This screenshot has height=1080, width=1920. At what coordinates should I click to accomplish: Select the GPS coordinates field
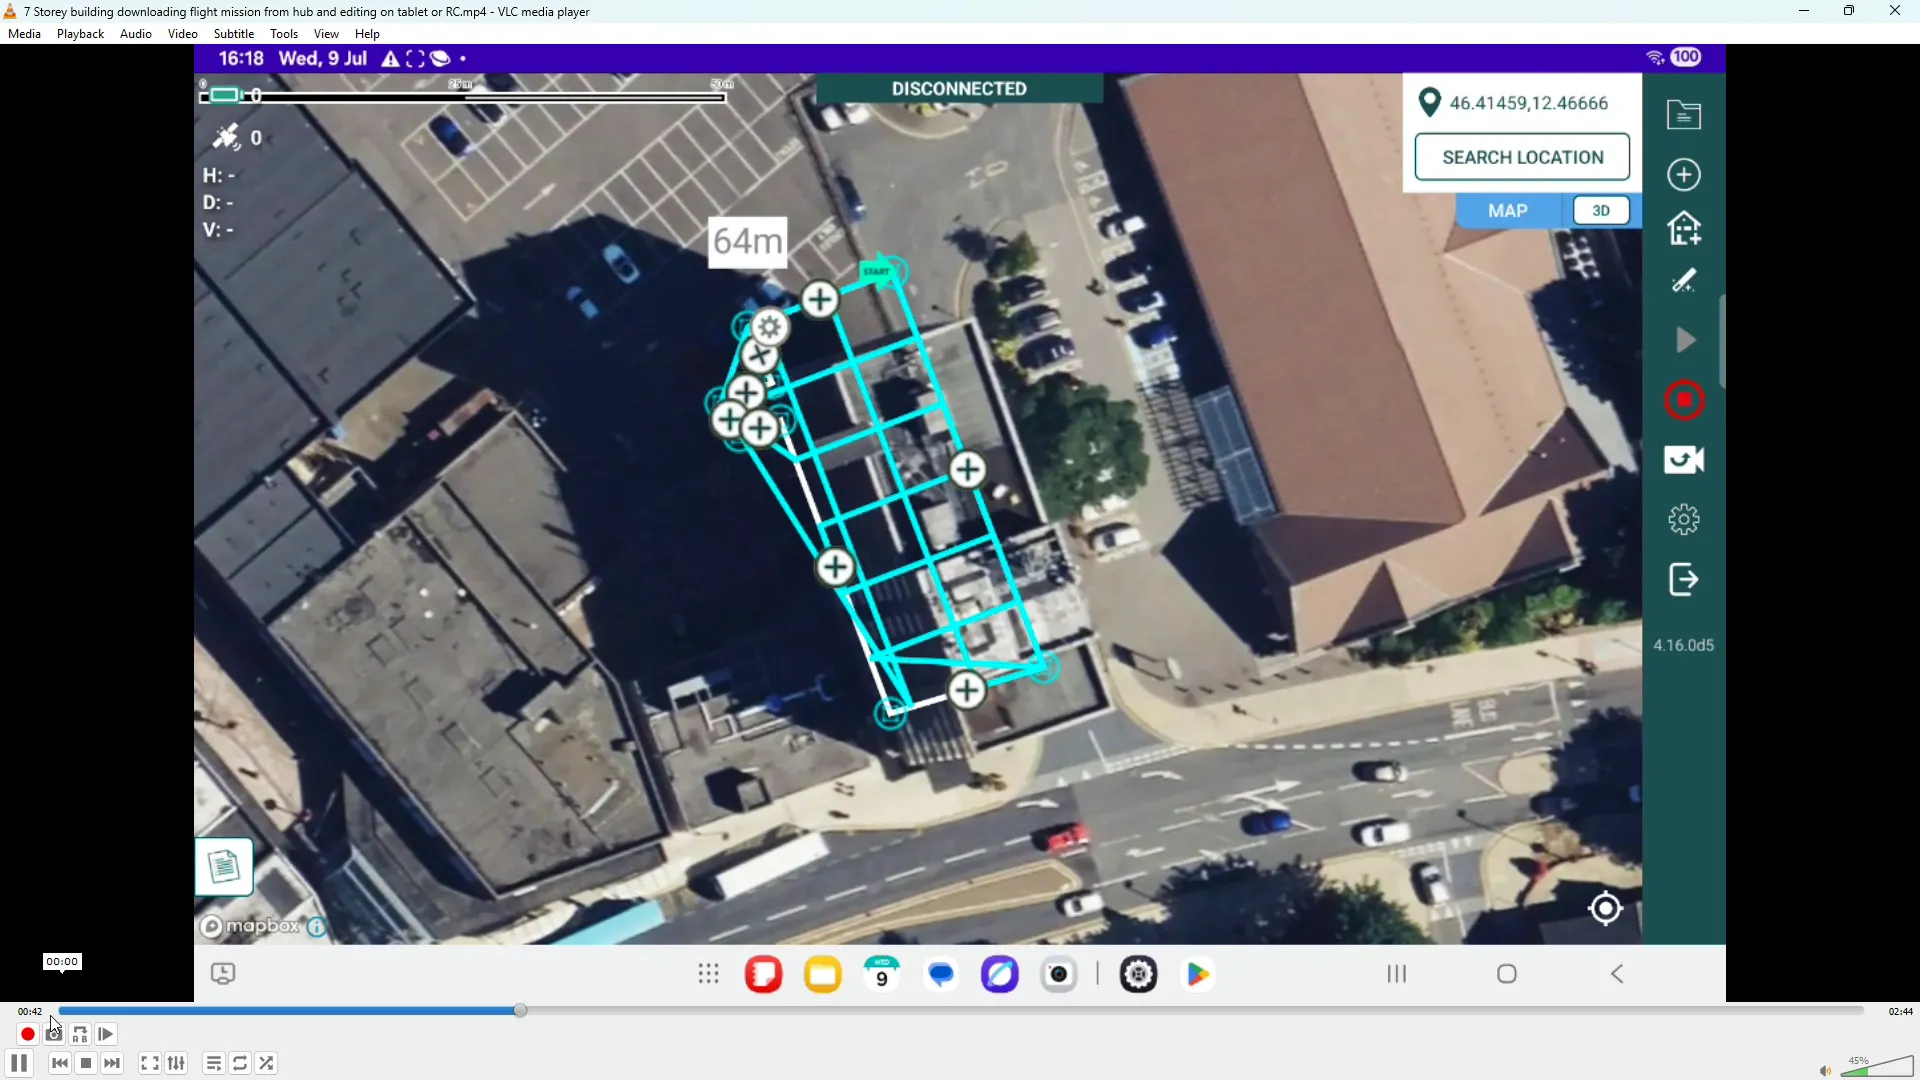coord(1531,102)
